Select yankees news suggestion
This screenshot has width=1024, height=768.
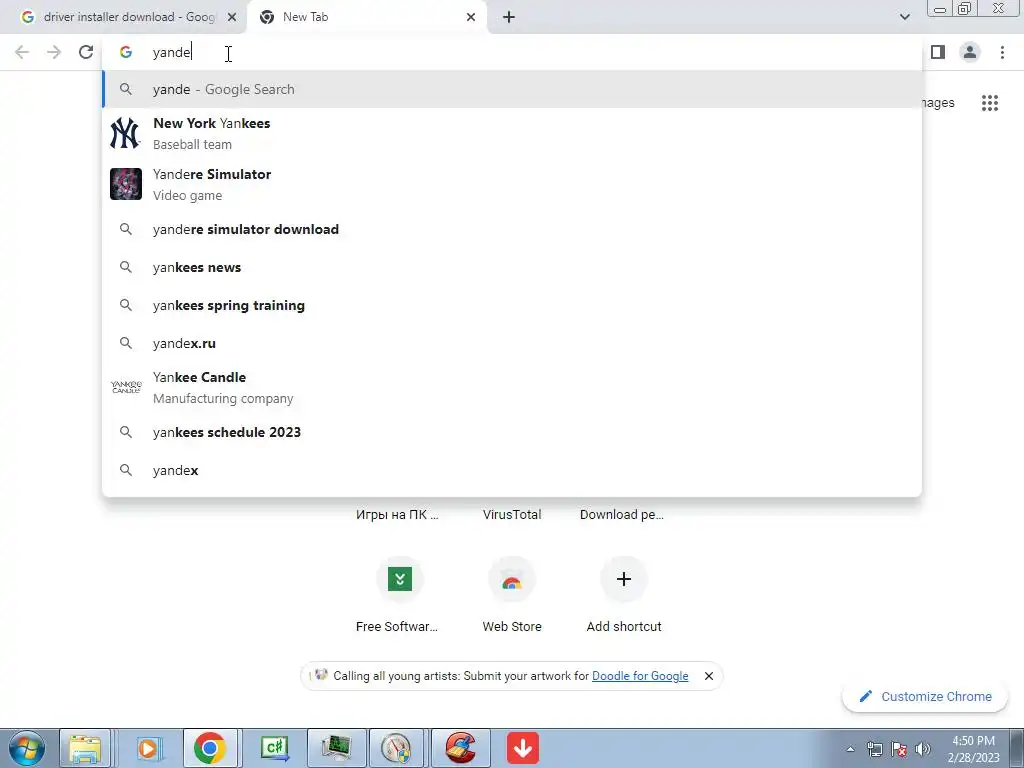pyautogui.click(x=512, y=267)
